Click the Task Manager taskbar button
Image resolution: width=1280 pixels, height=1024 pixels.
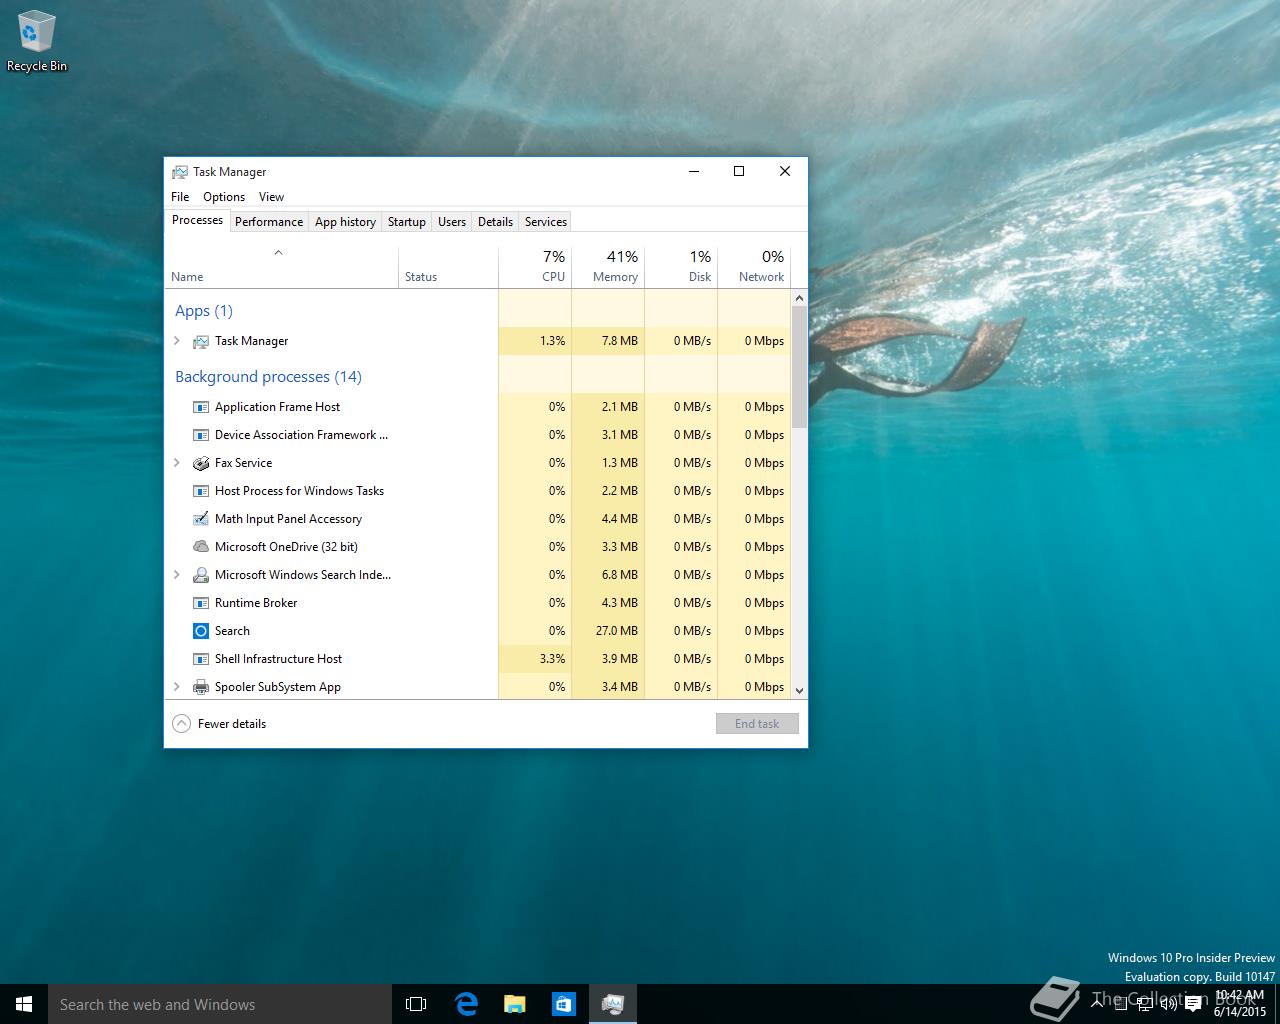pyautogui.click(x=613, y=1004)
